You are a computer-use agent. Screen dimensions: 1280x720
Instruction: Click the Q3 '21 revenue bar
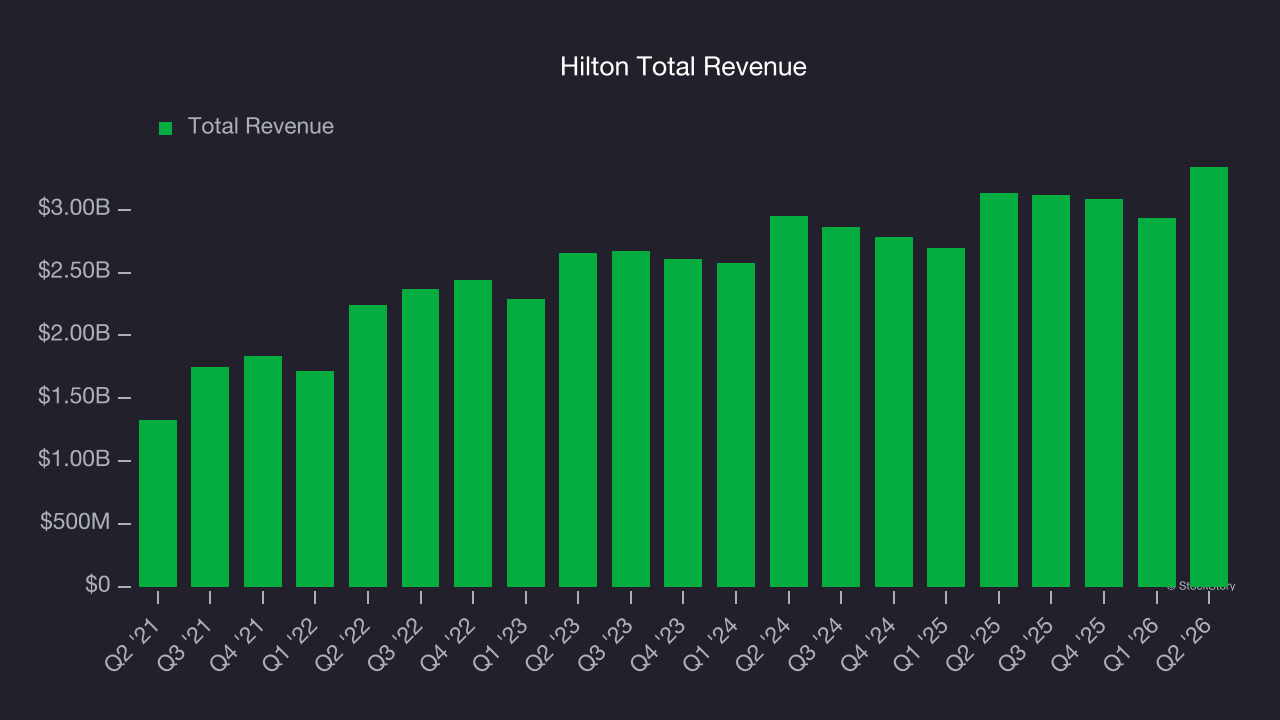[x=210, y=477]
